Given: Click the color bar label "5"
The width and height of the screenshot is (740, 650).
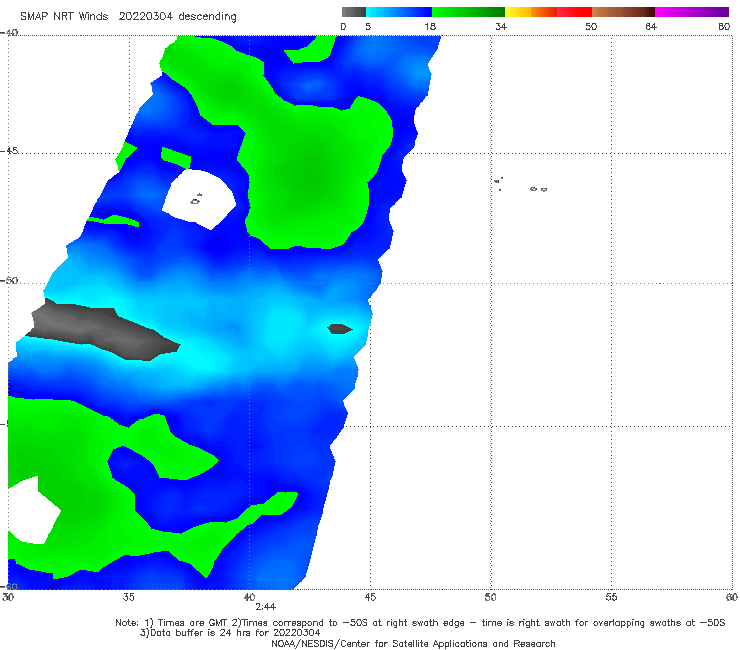Looking at the screenshot, I should (x=368, y=27).
